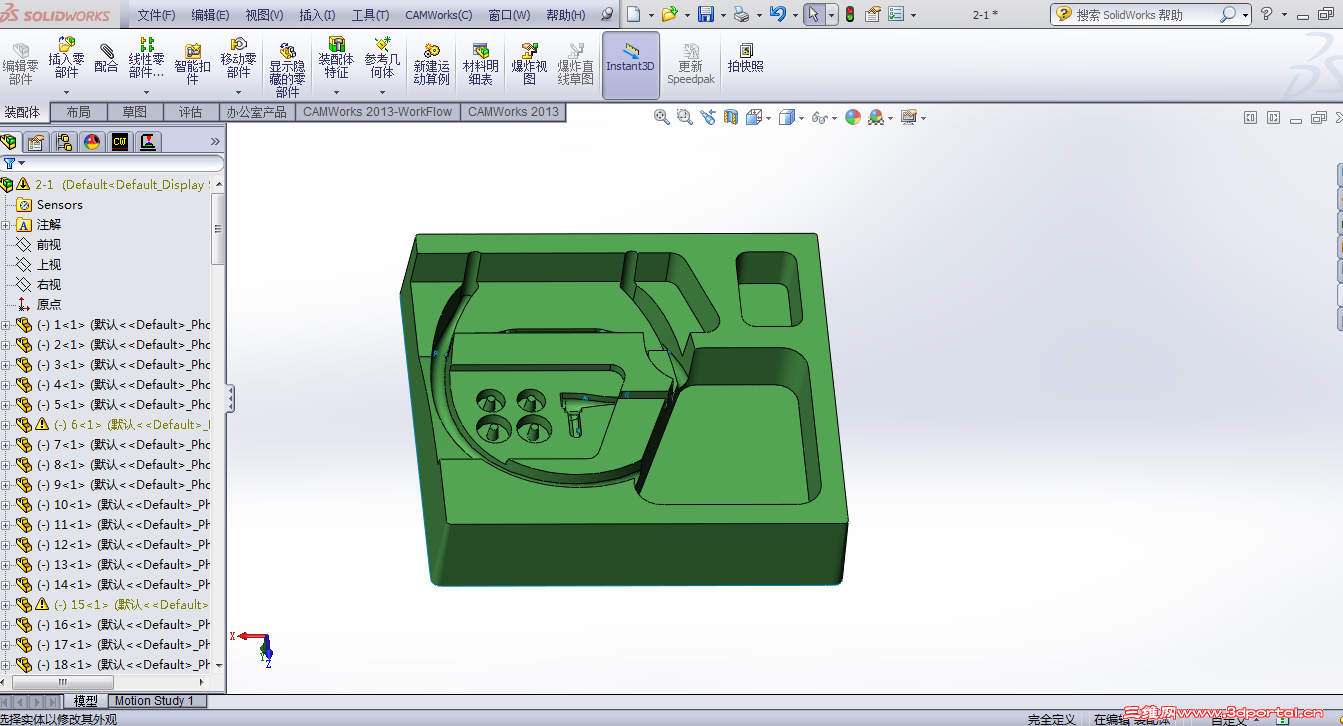
Task: Select the Sensors tree item
Action: pyautogui.click(x=60, y=205)
